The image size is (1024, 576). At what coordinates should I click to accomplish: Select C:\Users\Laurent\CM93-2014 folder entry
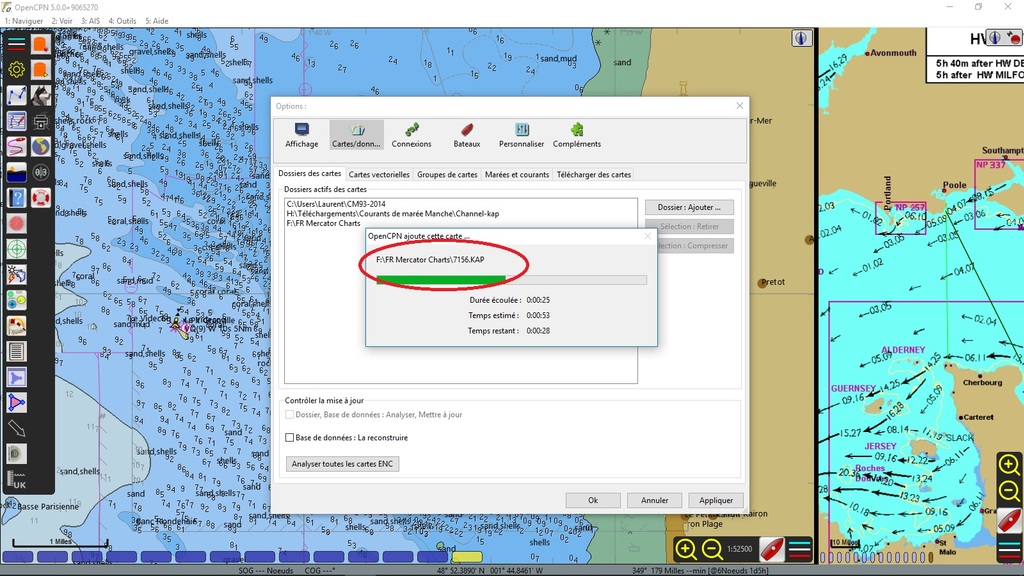pyautogui.click(x=336, y=204)
